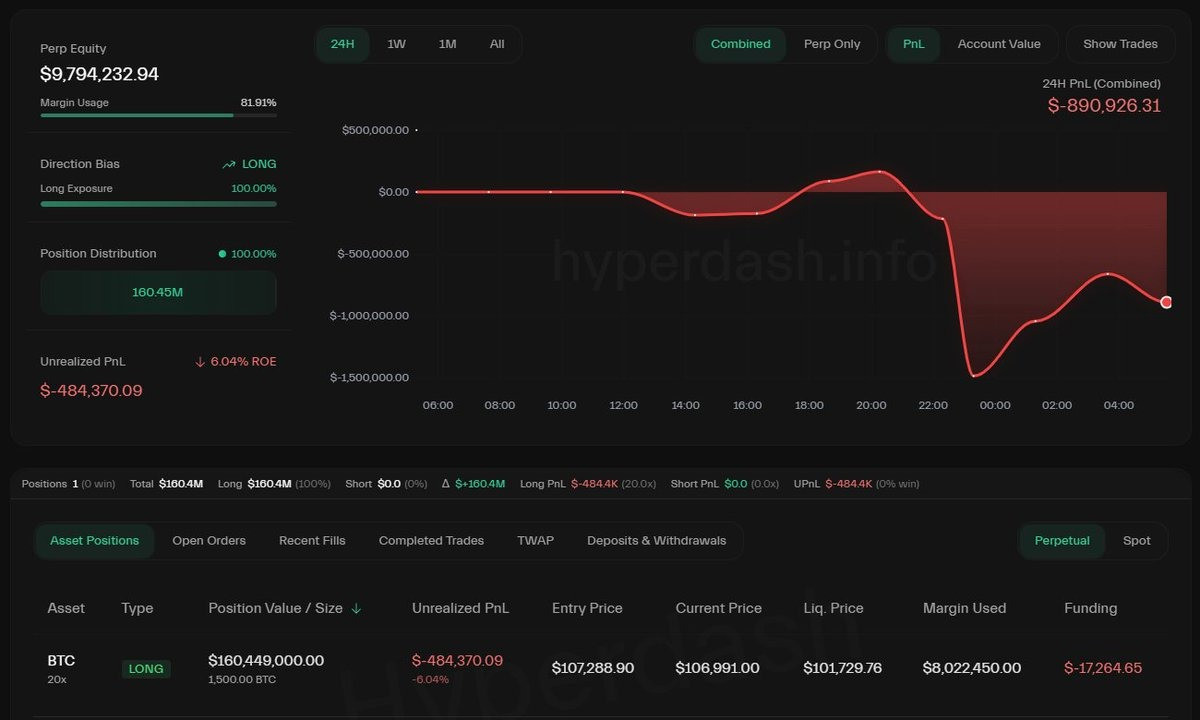Click the UPnL $-484.4K summary
The image size is (1200, 720).
(854, 484)
